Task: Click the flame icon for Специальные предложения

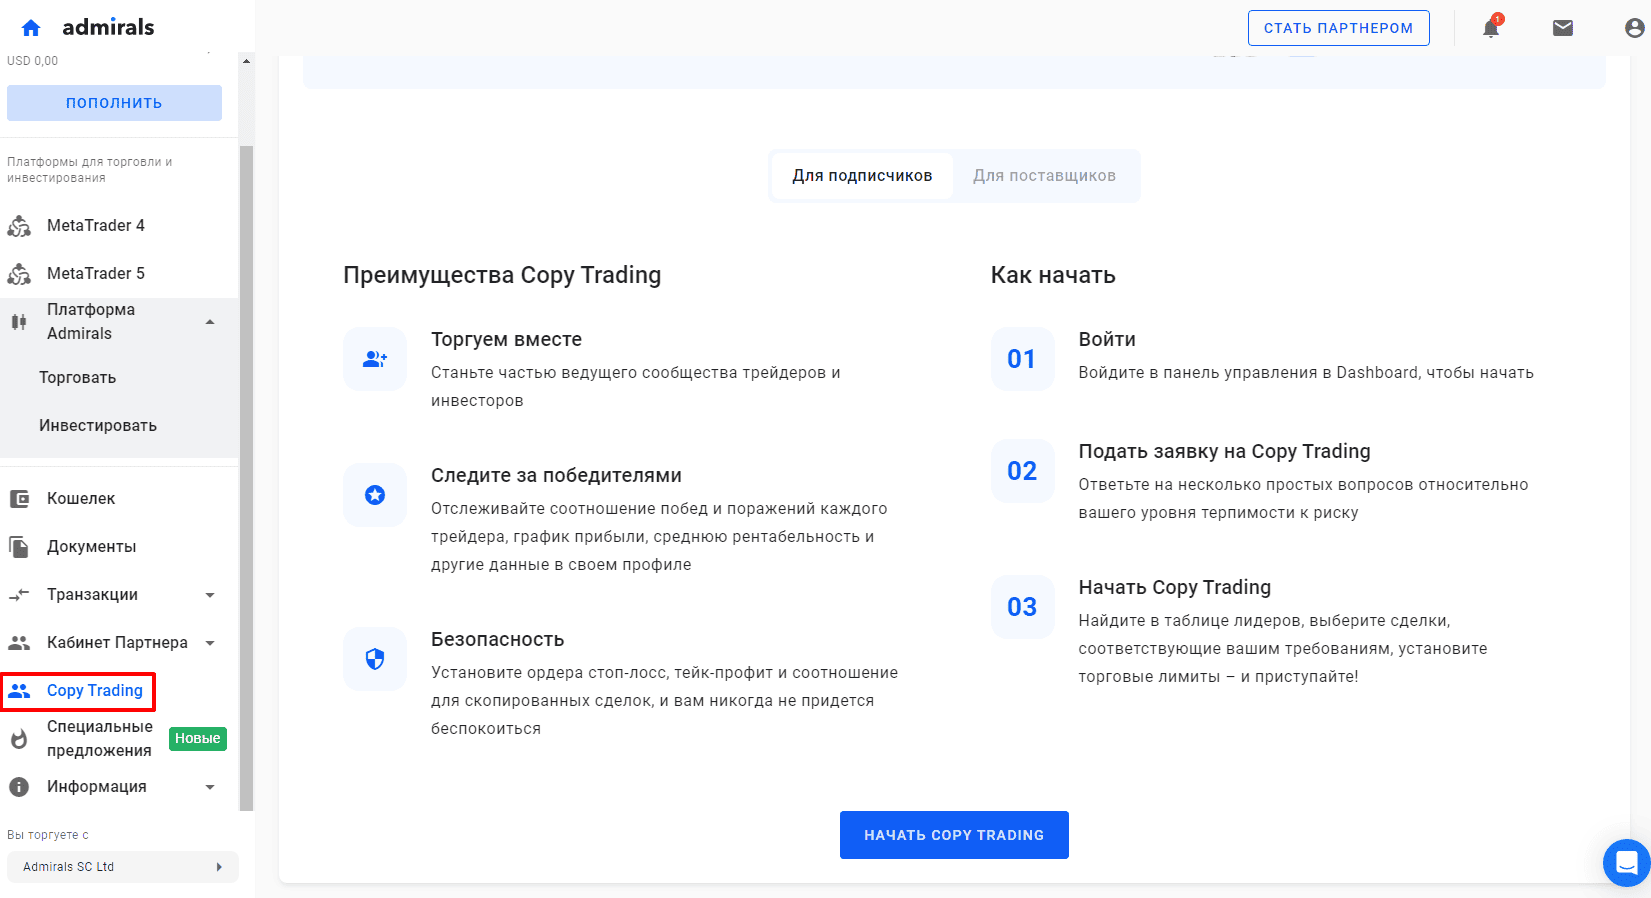Action: point(19,739)
